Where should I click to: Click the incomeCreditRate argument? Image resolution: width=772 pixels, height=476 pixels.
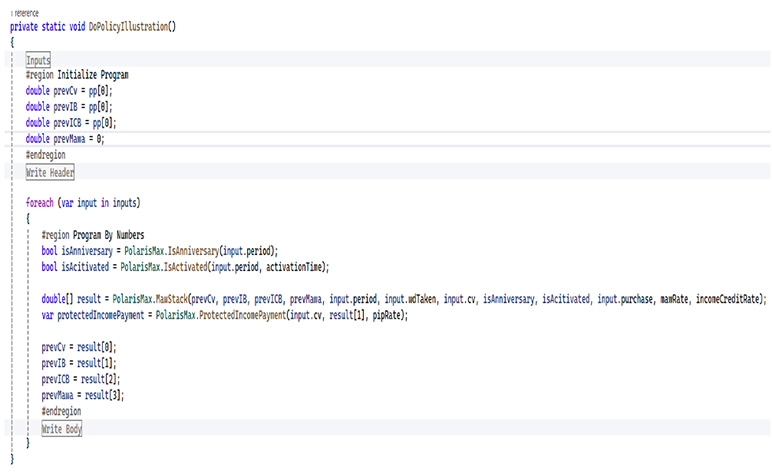[729, 299]
